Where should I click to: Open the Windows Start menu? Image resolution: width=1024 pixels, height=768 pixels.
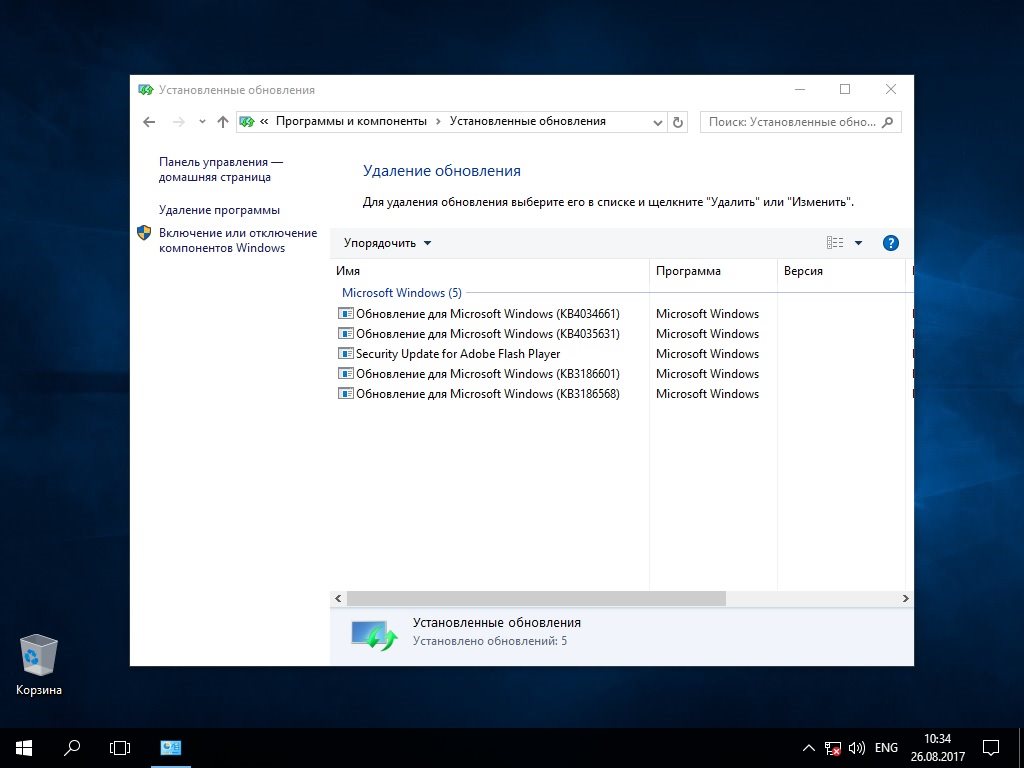23,747
